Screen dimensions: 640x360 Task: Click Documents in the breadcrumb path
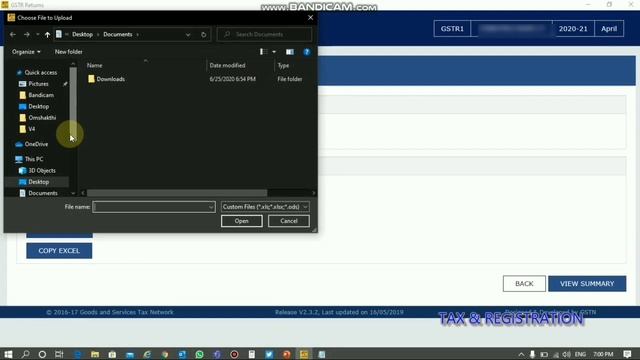[x=118, y=35]
